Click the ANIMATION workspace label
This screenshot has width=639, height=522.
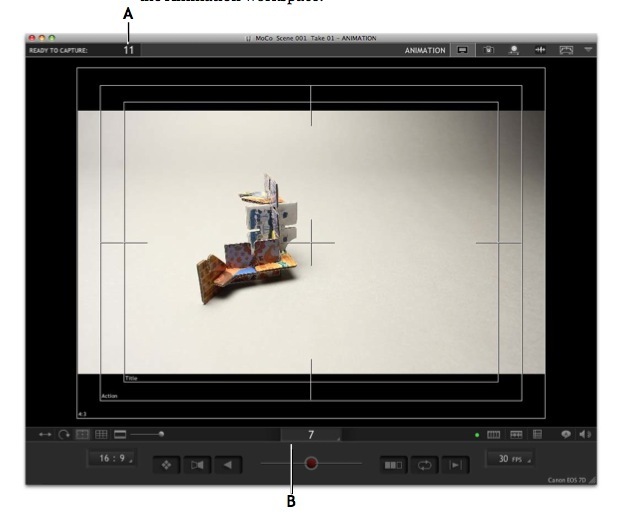click(x=425, y=51)
